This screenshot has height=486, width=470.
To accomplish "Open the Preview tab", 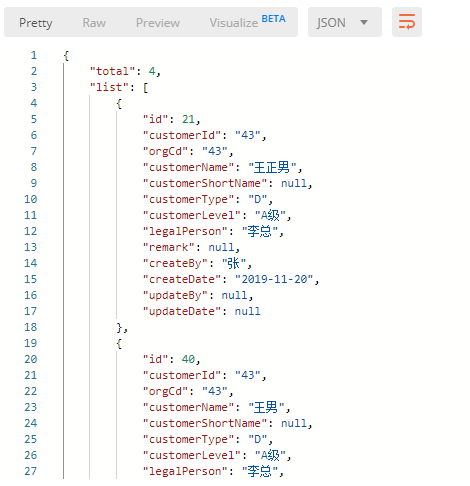I will coord(158,23).
